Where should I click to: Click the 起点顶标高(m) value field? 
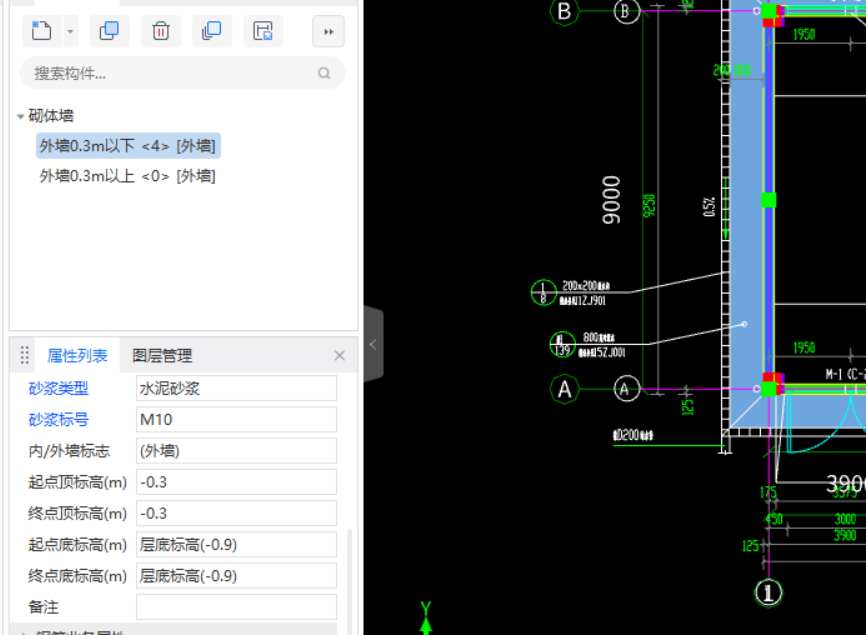[236, 482]
